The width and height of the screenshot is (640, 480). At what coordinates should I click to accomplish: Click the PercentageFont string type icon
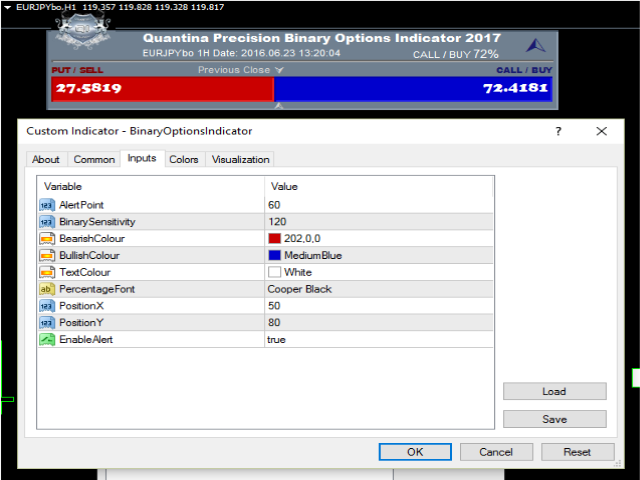tap(47, 289)
